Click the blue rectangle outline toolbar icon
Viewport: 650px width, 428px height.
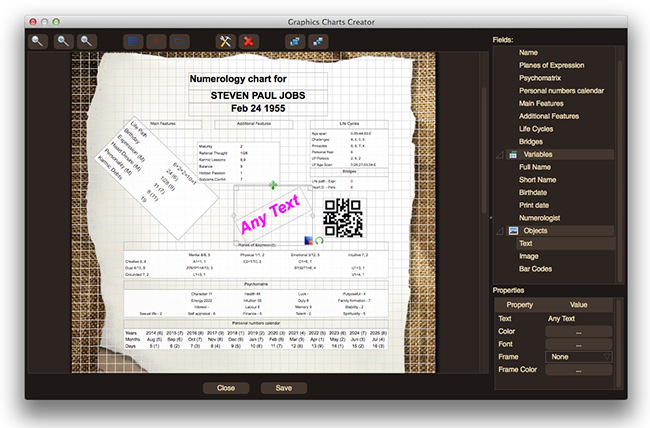tap(179, 41)
